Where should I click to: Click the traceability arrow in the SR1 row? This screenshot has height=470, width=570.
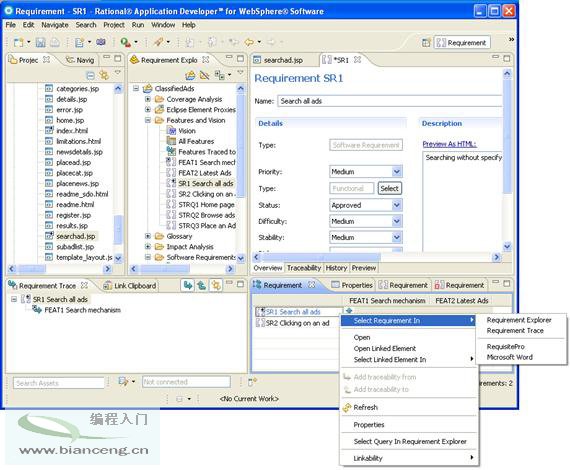click(349, 311)
